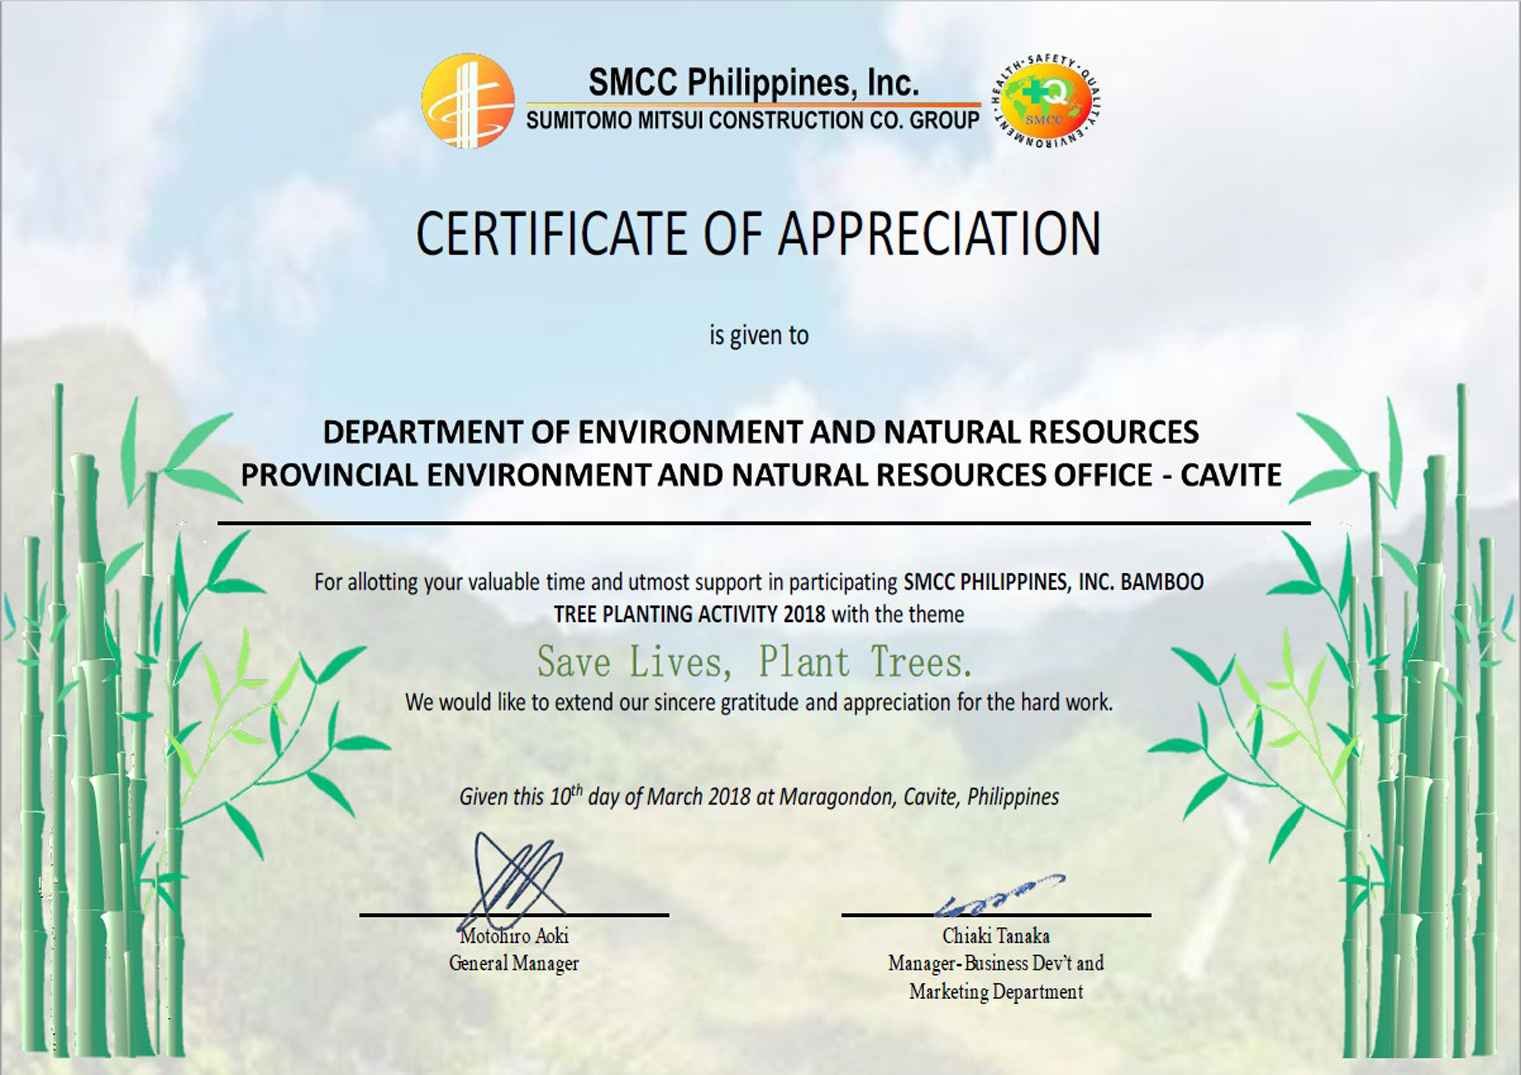Screen dimensions: 1521x1075
Task: Click the Health Safety Quality Environment badge
Action: click(1046, 101)
